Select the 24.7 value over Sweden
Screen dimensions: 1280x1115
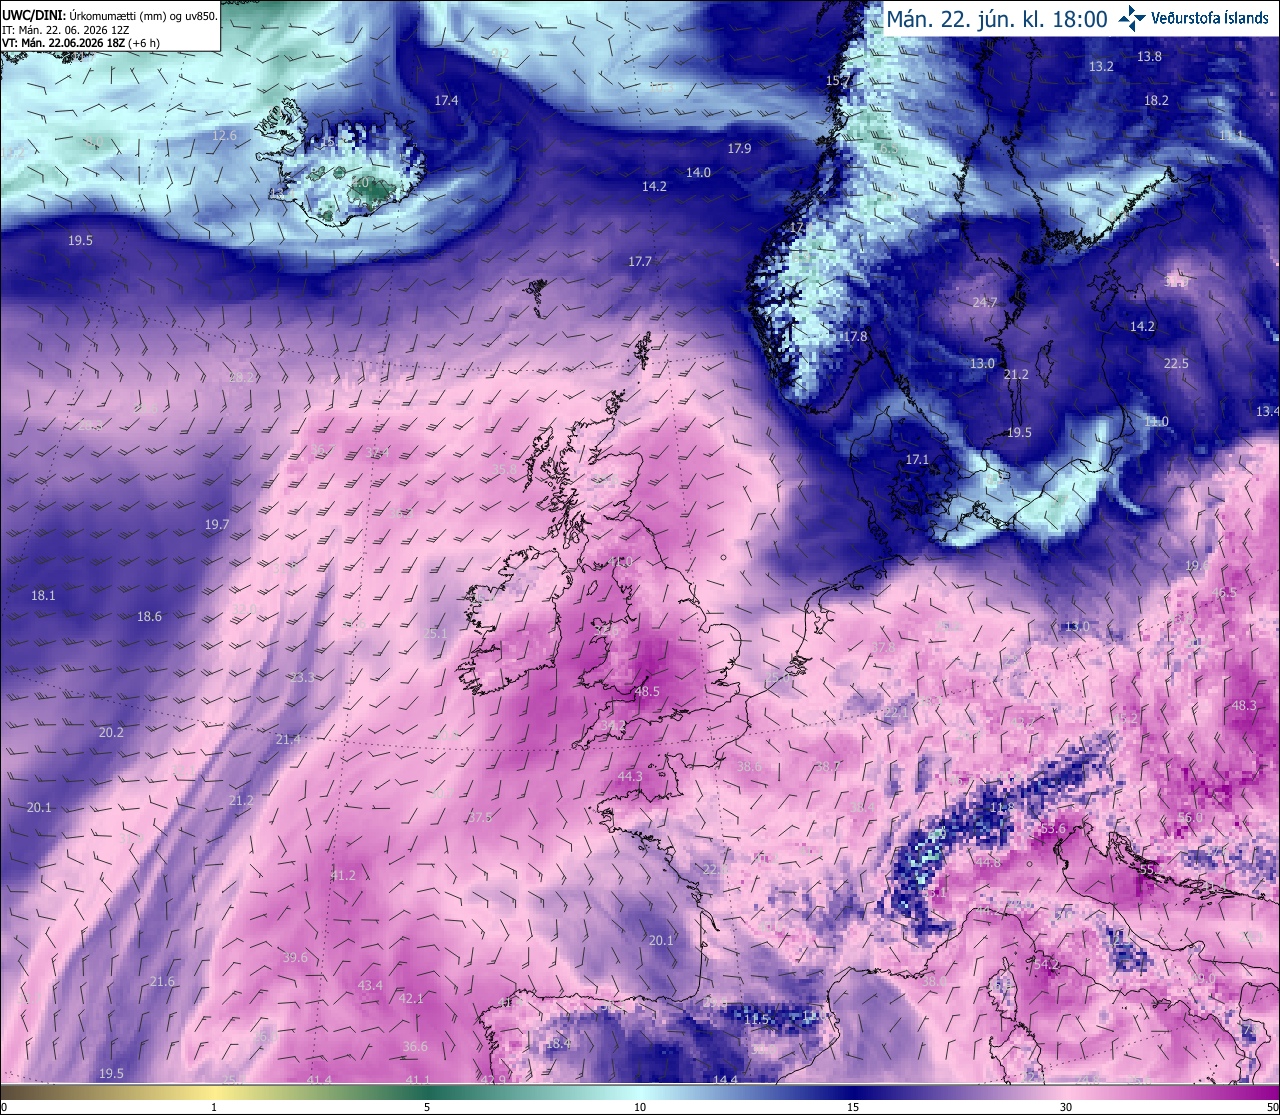(985, 301)
